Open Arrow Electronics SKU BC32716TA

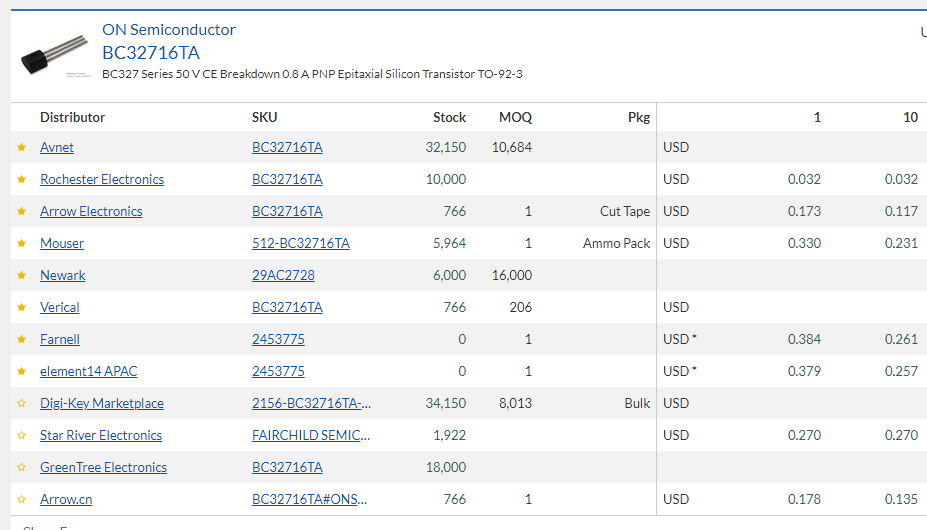[287, 211]
